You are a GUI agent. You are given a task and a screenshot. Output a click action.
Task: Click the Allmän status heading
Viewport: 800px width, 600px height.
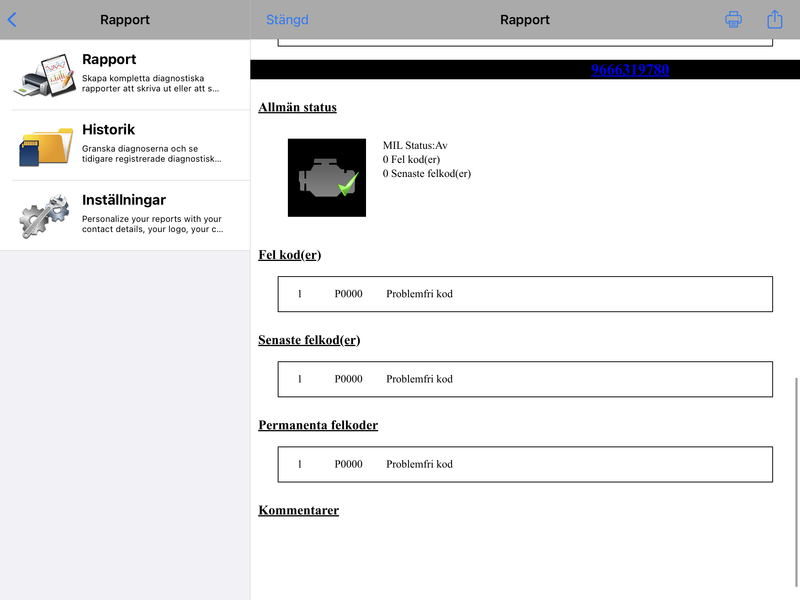tap(297, 107)
